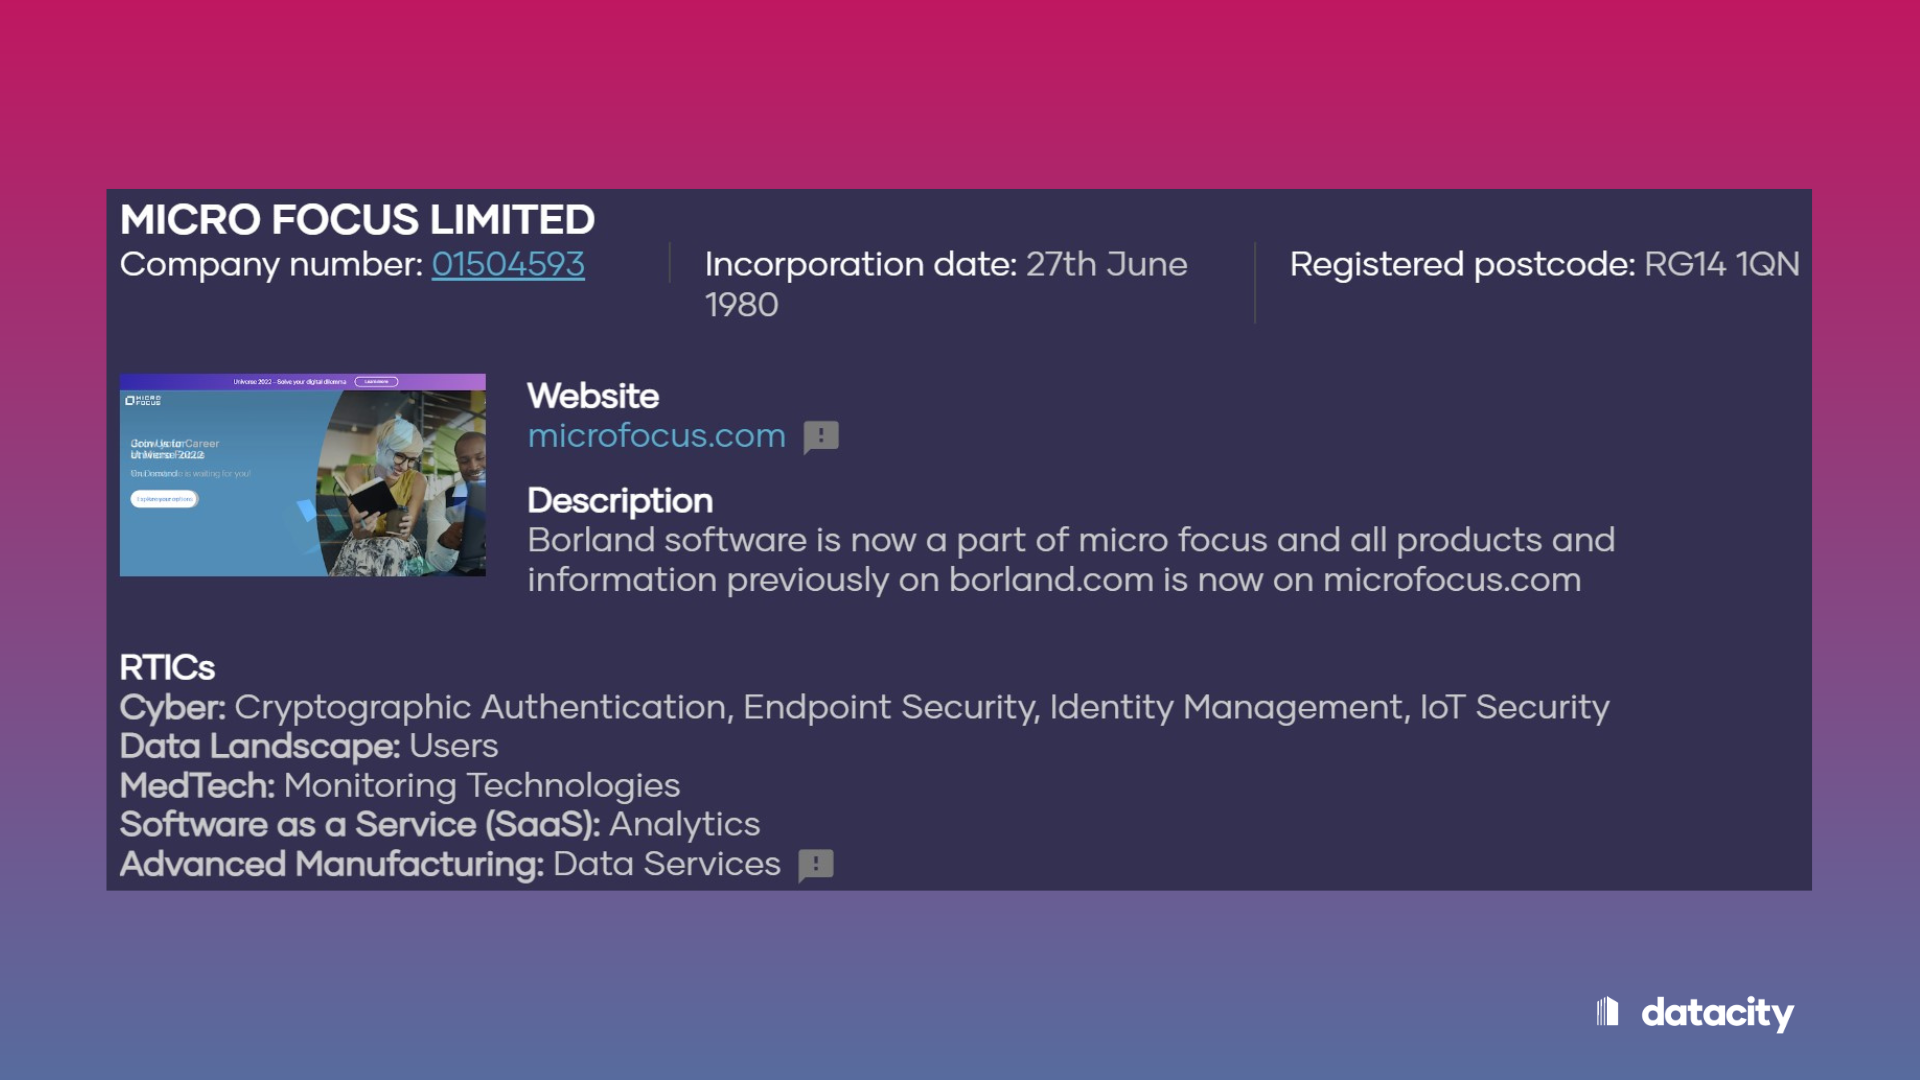Click the MedTech Monitoring Technologies entry

[400, 786]
